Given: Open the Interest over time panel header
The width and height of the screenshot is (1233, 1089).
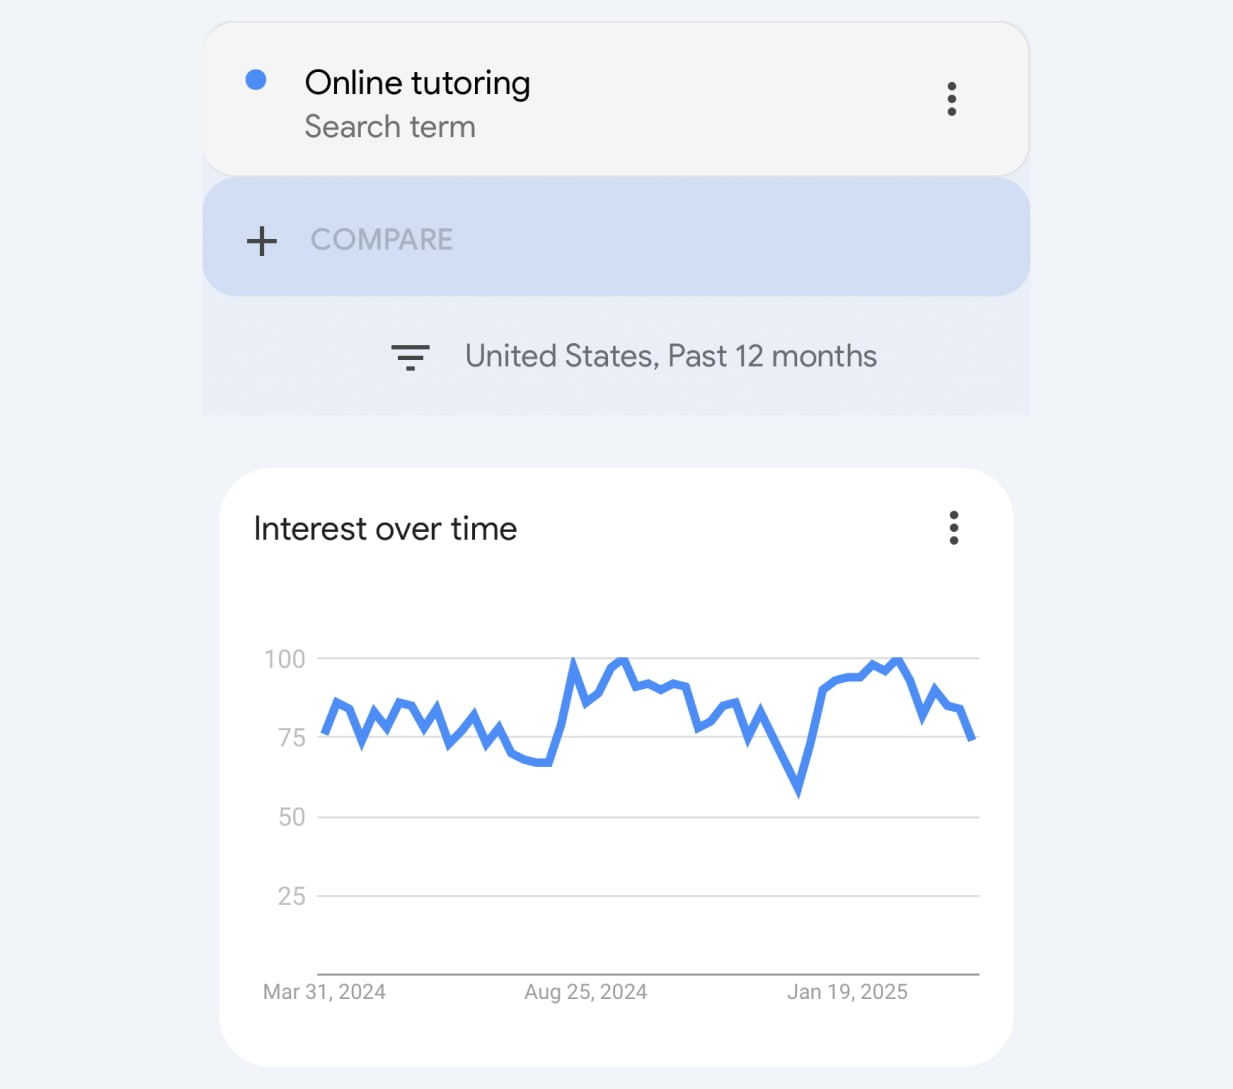Looking at the screenshot, I should [386, 528].
